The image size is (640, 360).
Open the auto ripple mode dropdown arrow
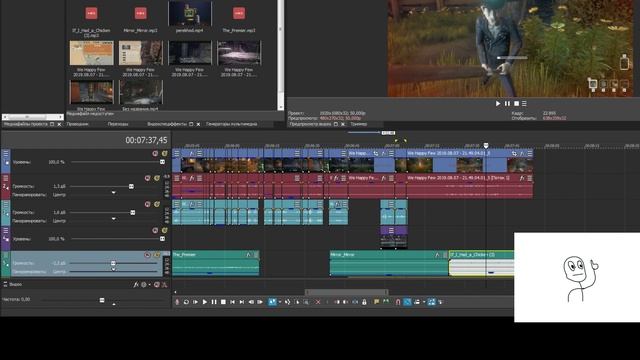pos(424,302)
